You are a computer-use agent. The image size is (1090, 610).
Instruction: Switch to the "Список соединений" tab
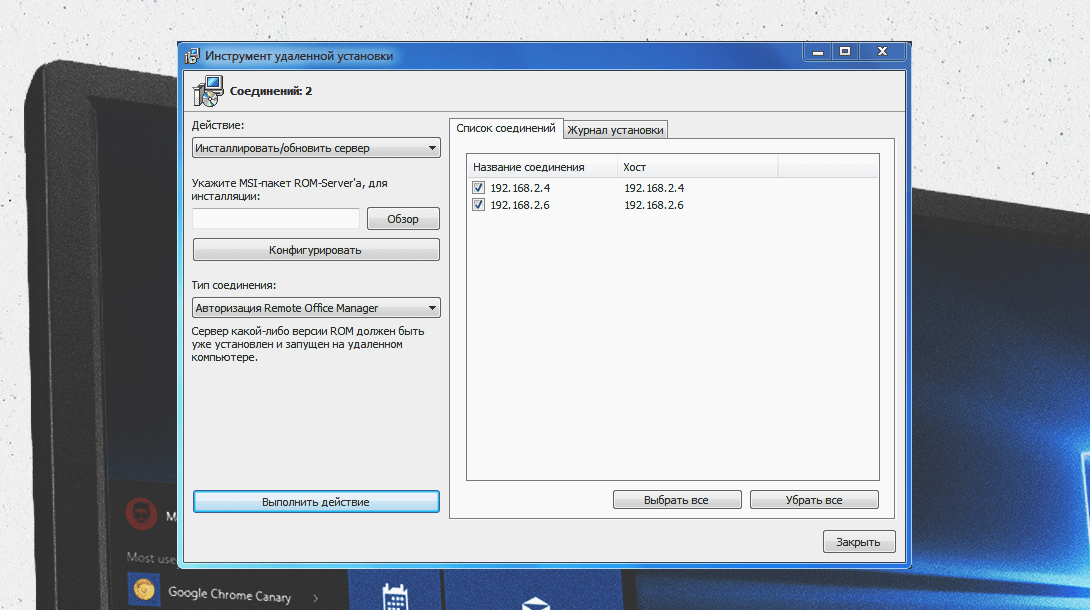[x=505, y=129]
